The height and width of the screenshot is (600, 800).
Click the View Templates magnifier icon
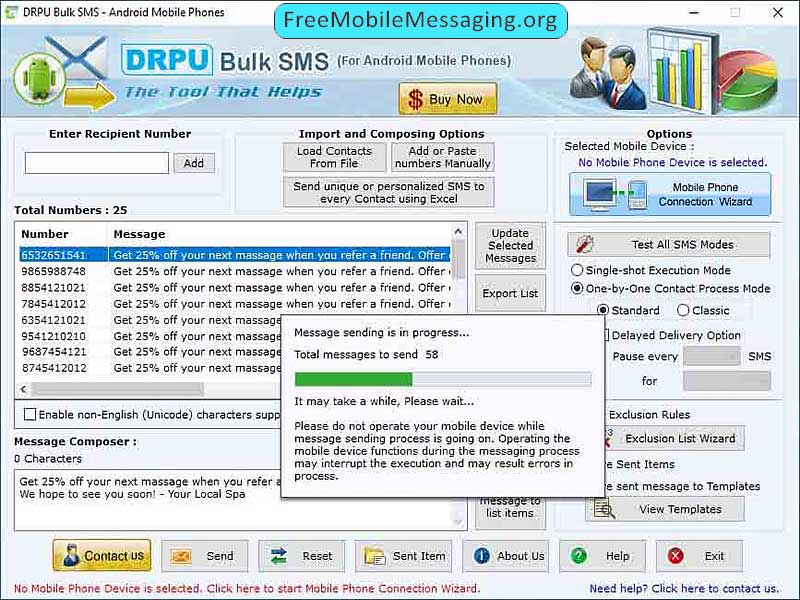tap(604, 509)
